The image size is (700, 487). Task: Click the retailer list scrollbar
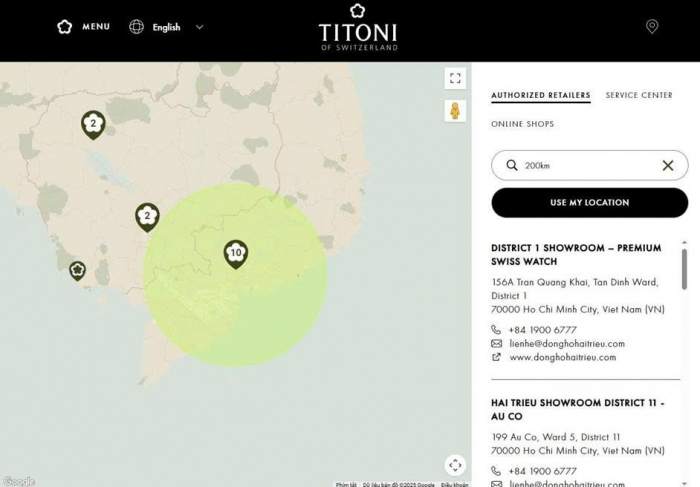tap(684, 270)
